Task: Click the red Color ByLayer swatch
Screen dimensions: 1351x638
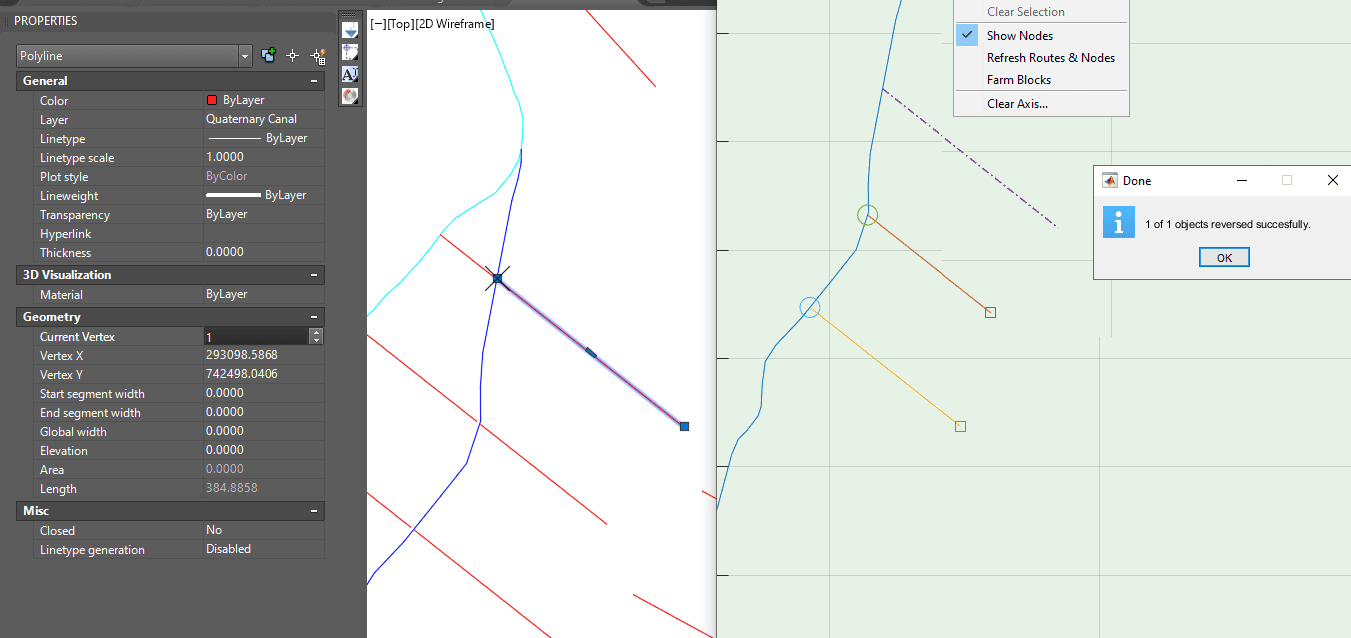Action: click(212, 100)
